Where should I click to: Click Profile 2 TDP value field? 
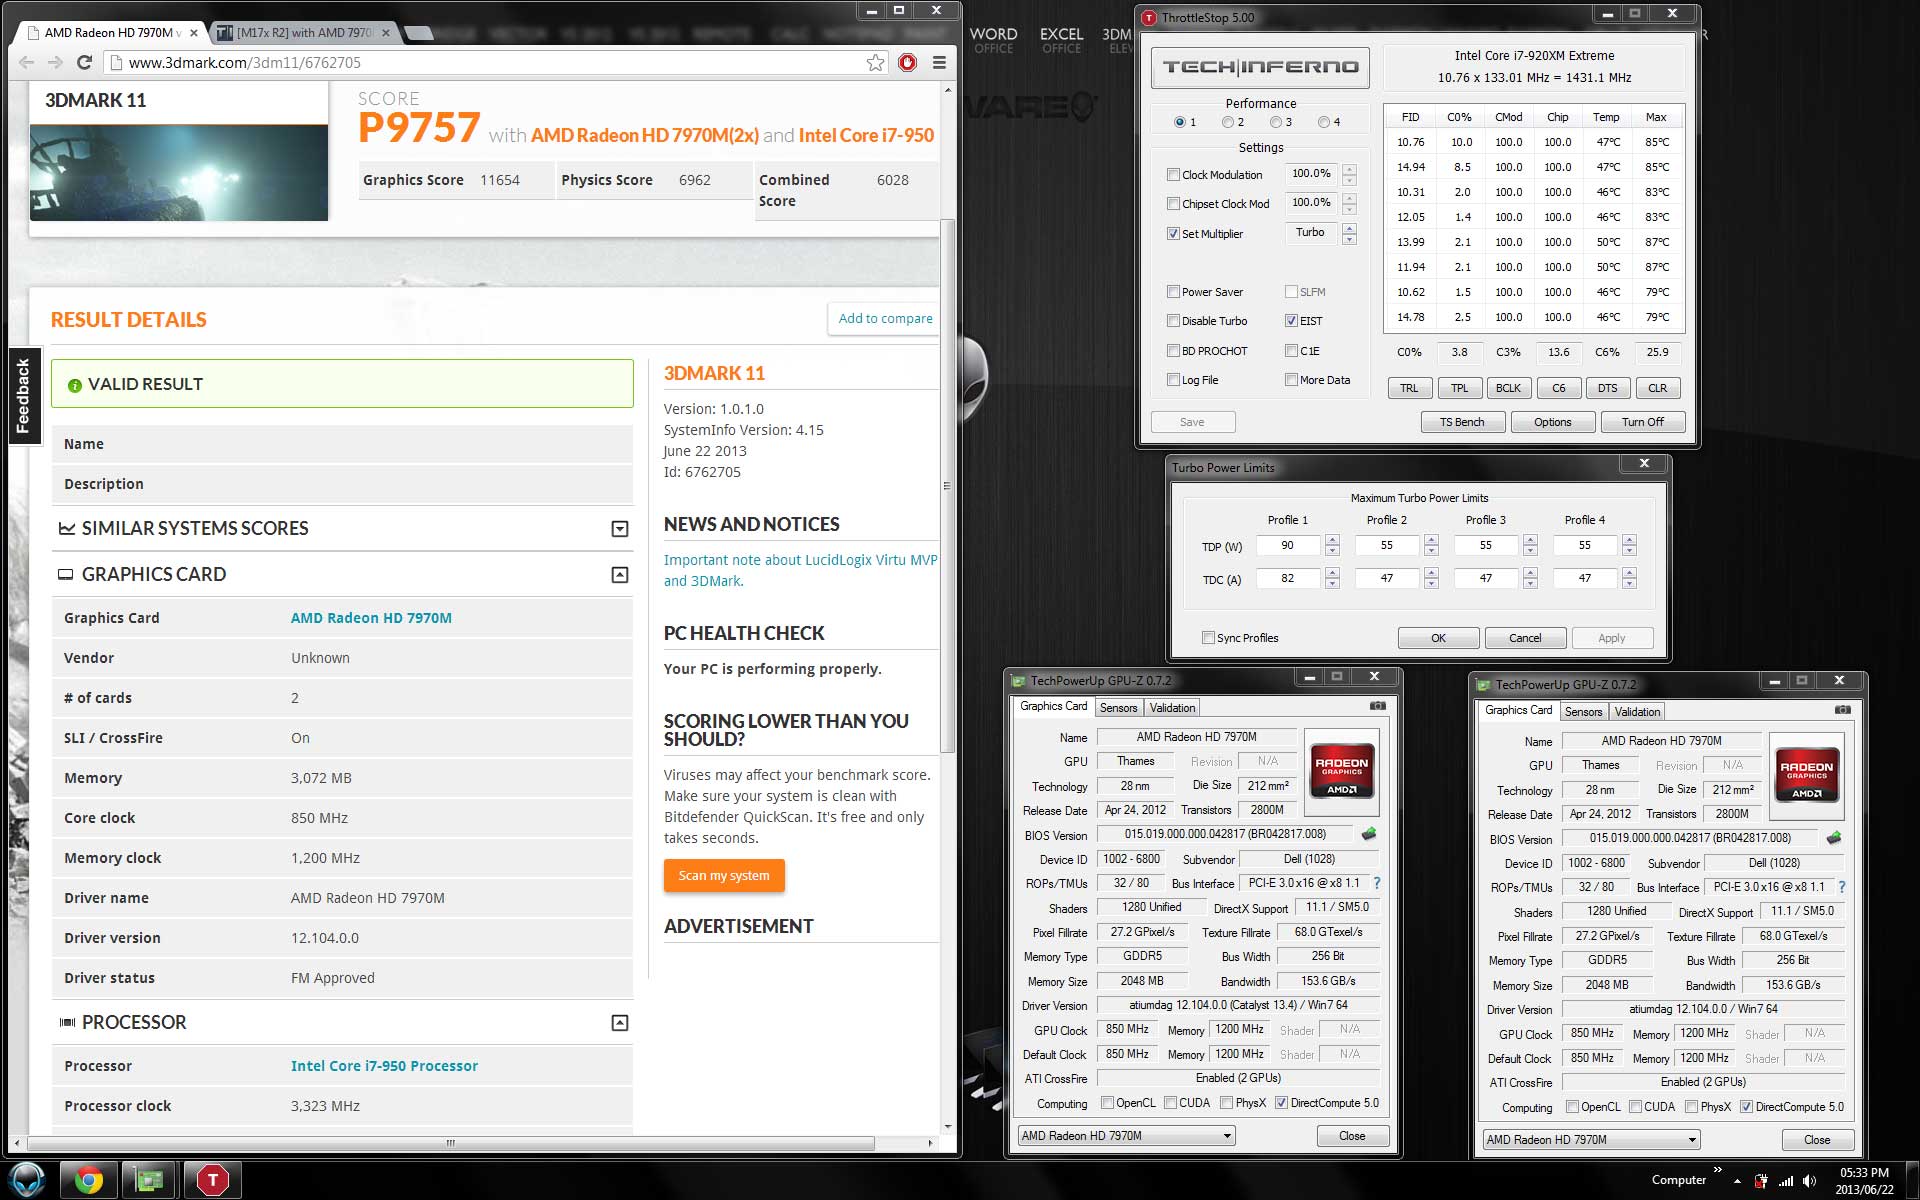(1387, 546)
